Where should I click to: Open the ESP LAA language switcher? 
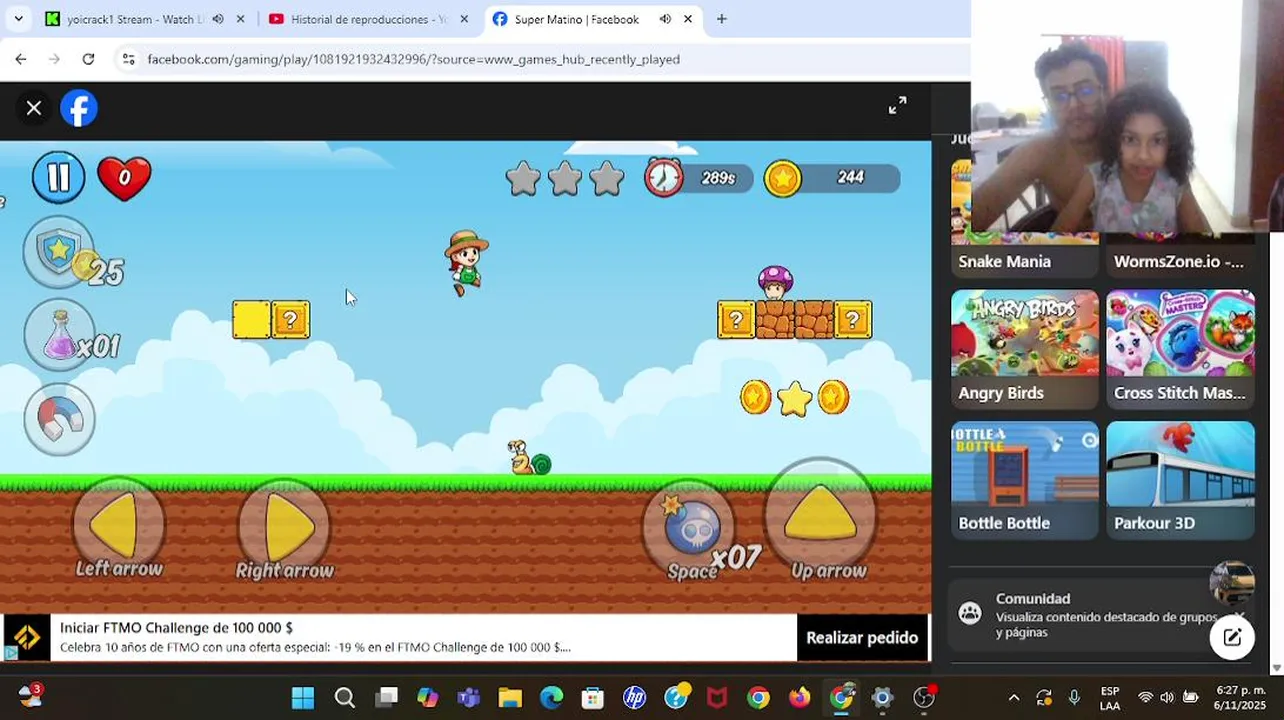click(1110, 697)
